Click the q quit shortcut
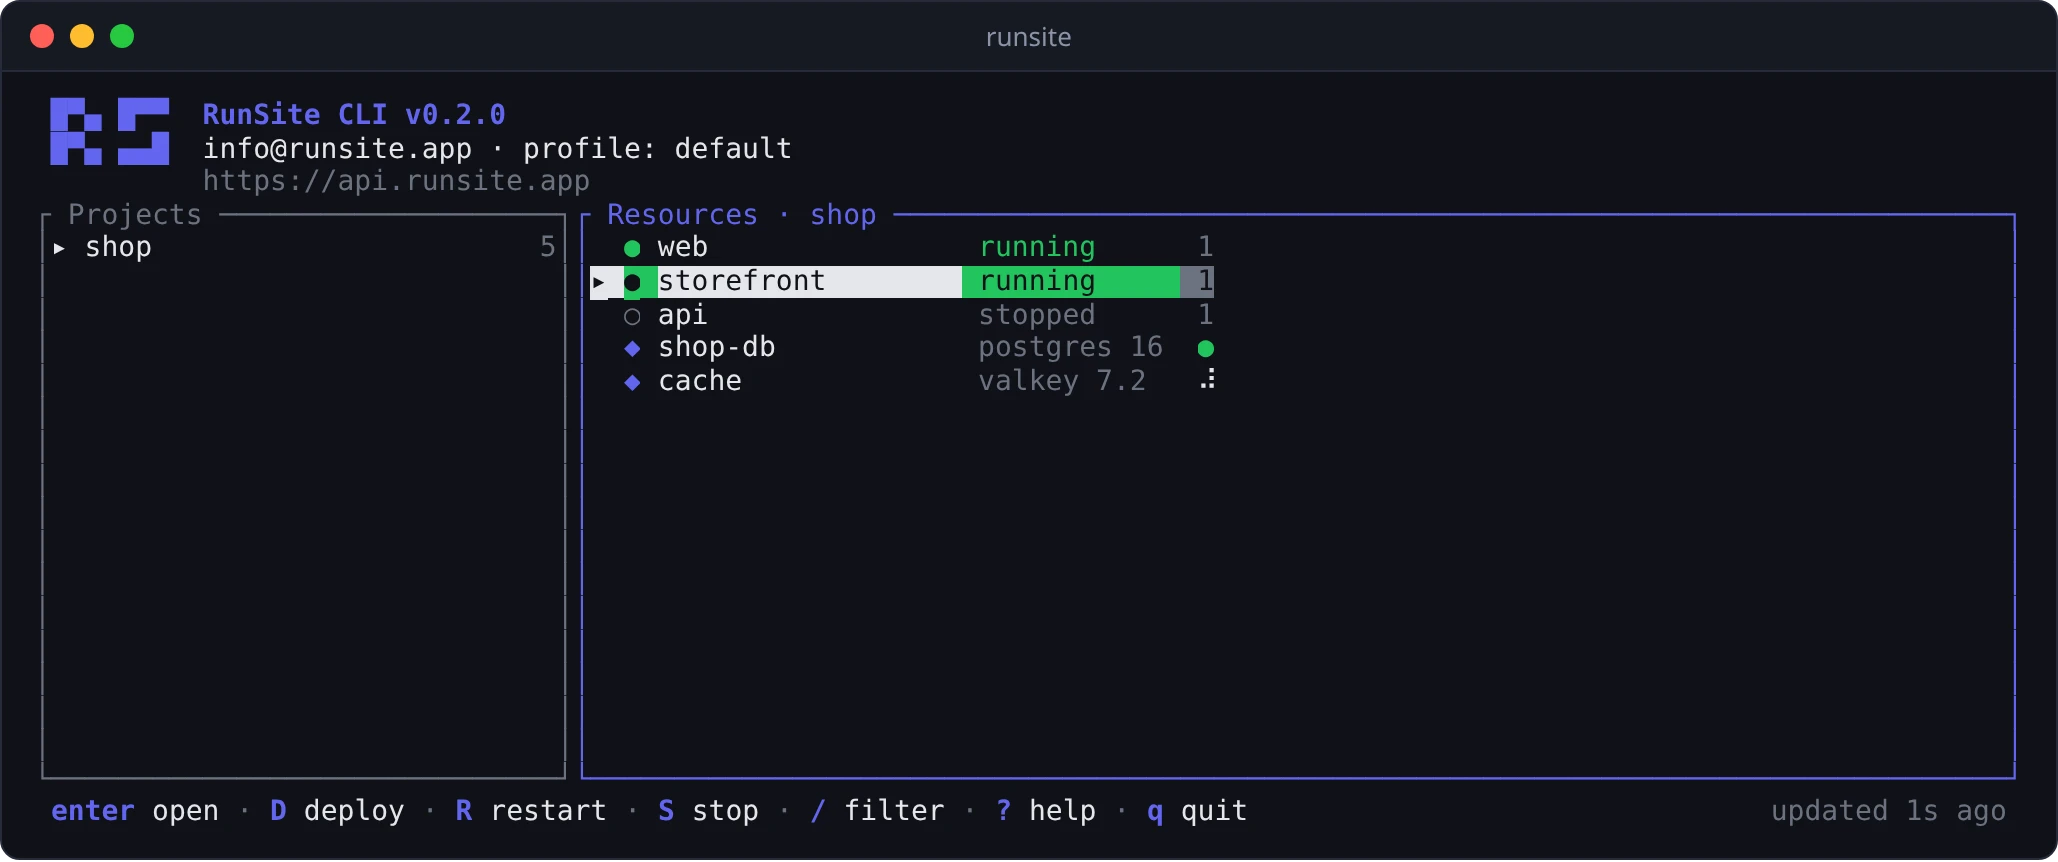The height and width of the screenshot is (862, 2058). tap(1197, 810)
